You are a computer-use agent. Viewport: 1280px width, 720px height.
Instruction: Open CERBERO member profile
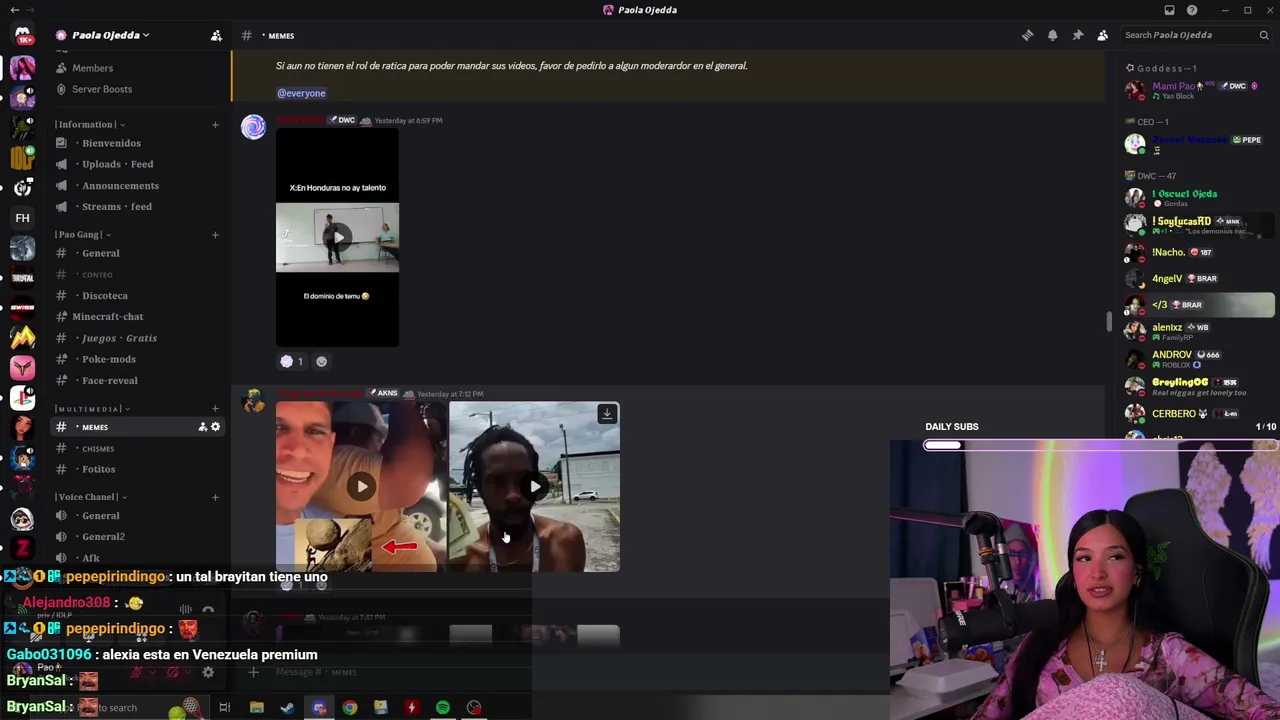[1198, 413]
